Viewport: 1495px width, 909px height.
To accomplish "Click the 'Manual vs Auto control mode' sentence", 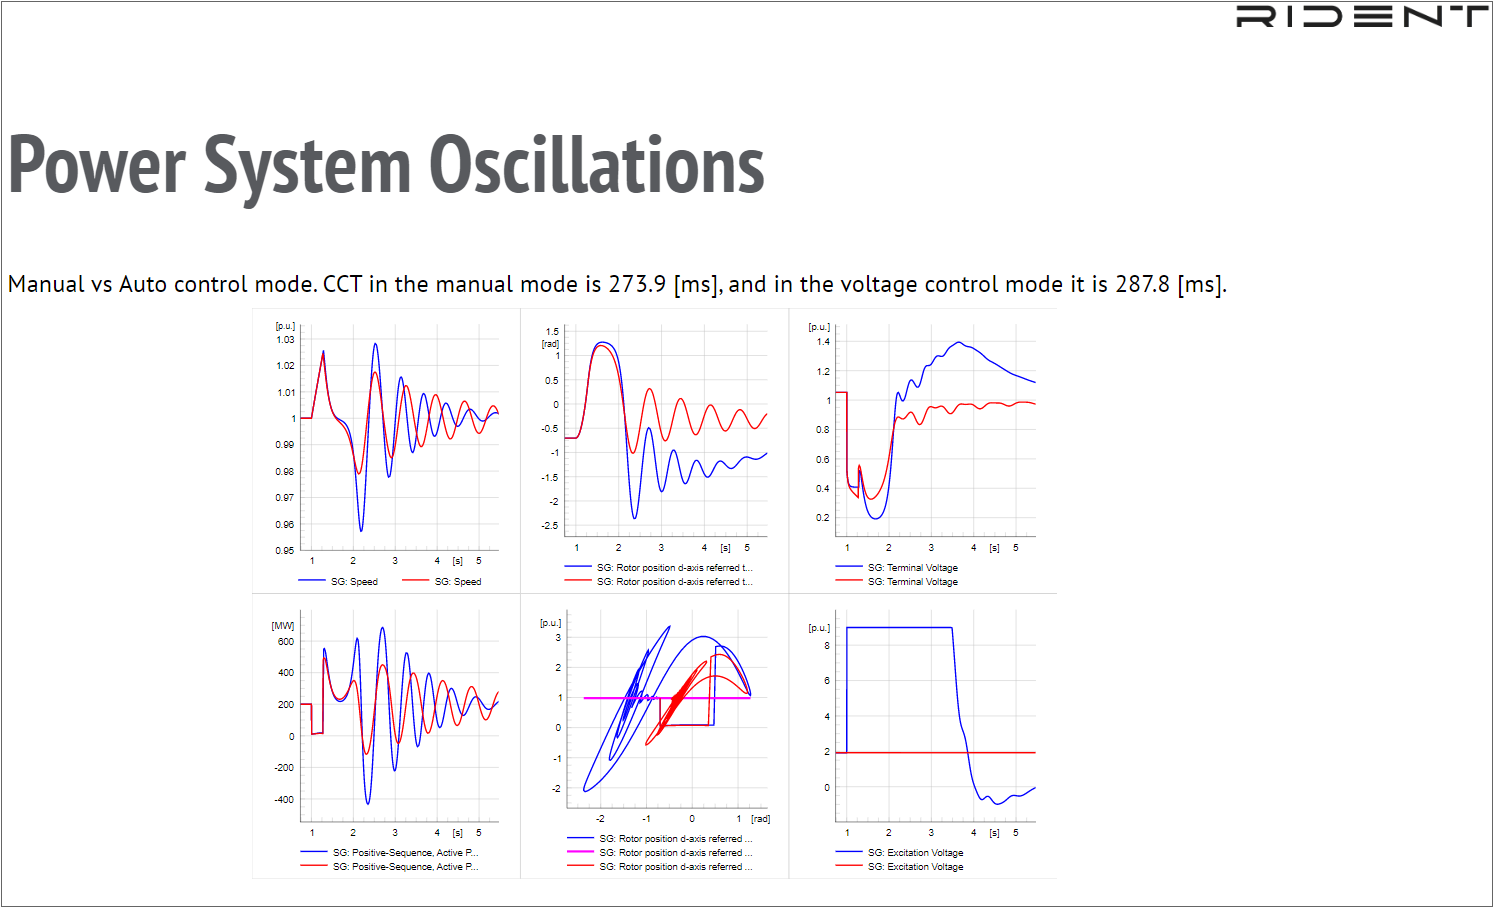I will pyautogui.click(x=617, y=284).
